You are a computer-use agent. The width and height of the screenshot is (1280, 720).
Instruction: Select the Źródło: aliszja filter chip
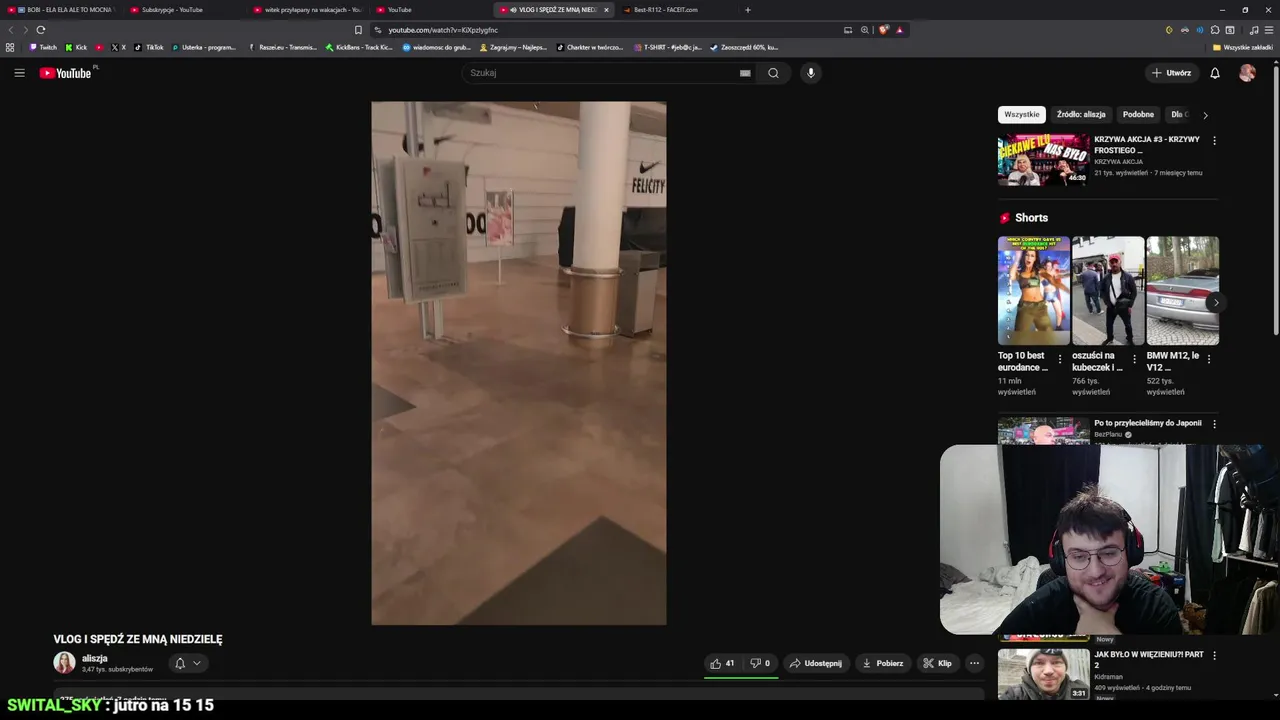click(x=1081, y=114)
